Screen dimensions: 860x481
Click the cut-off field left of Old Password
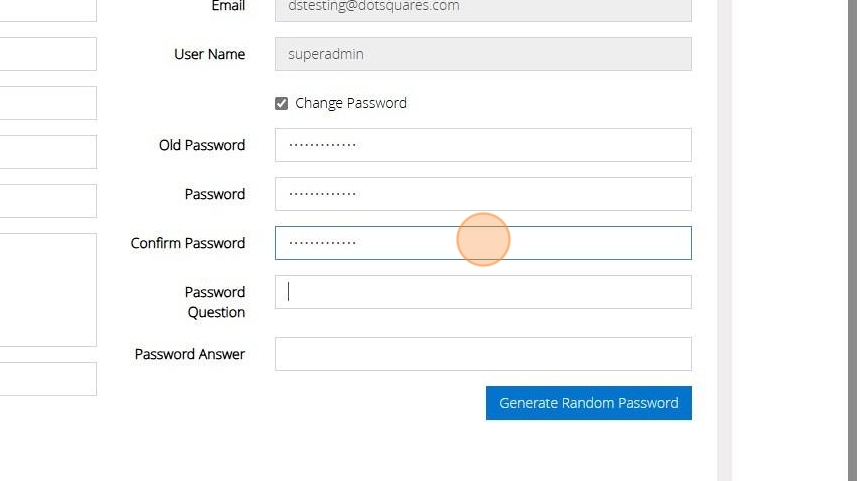48,152
